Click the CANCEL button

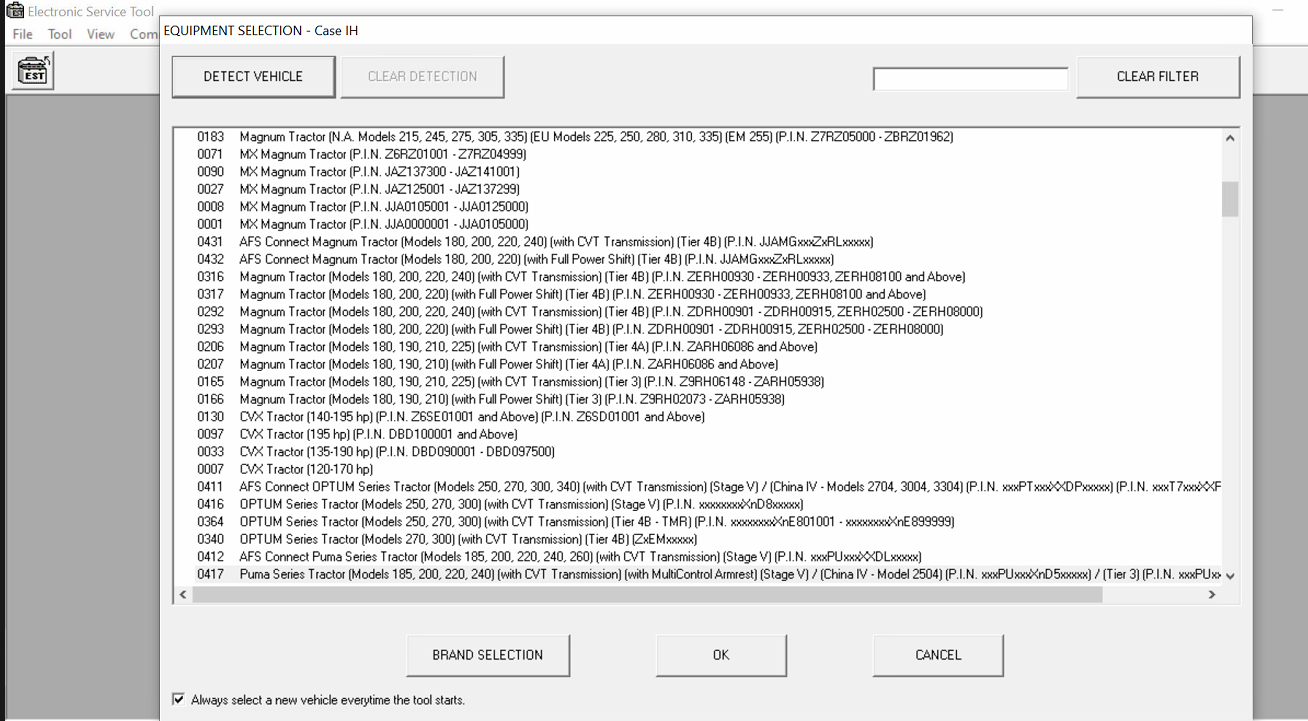tap(938, 655)
